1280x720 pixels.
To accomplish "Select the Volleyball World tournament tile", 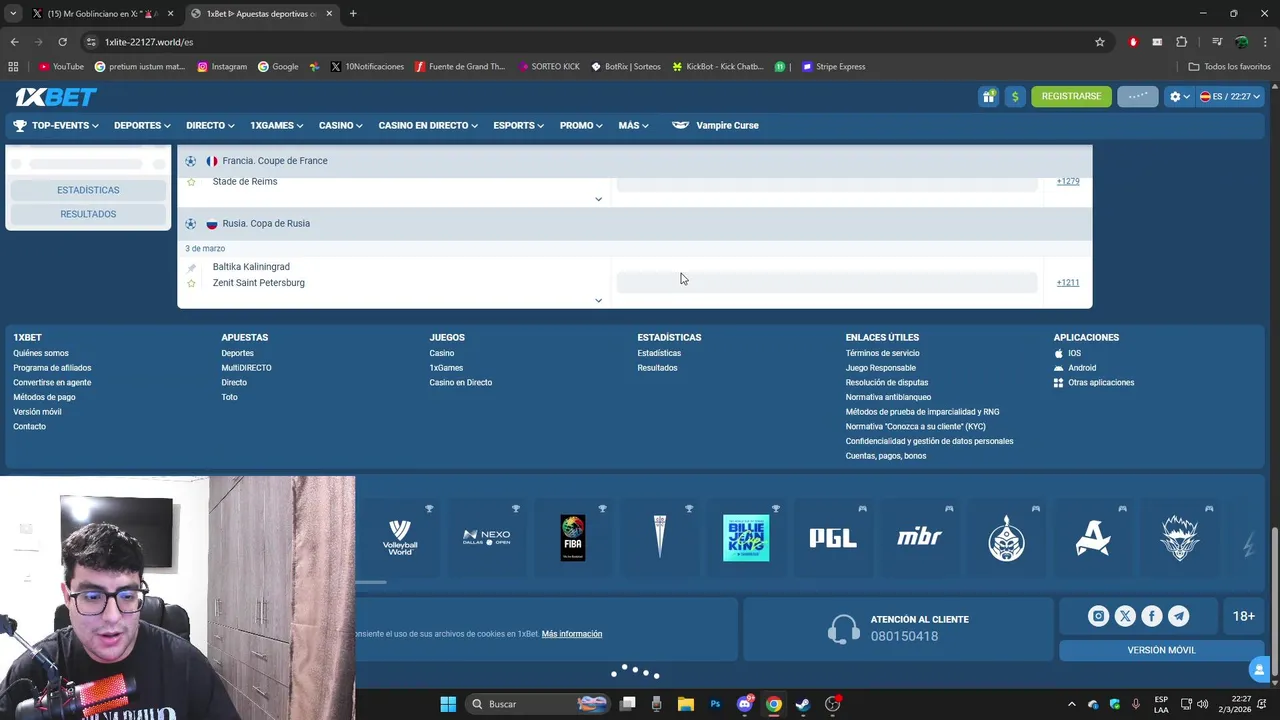I will click(x=400, y=538).
